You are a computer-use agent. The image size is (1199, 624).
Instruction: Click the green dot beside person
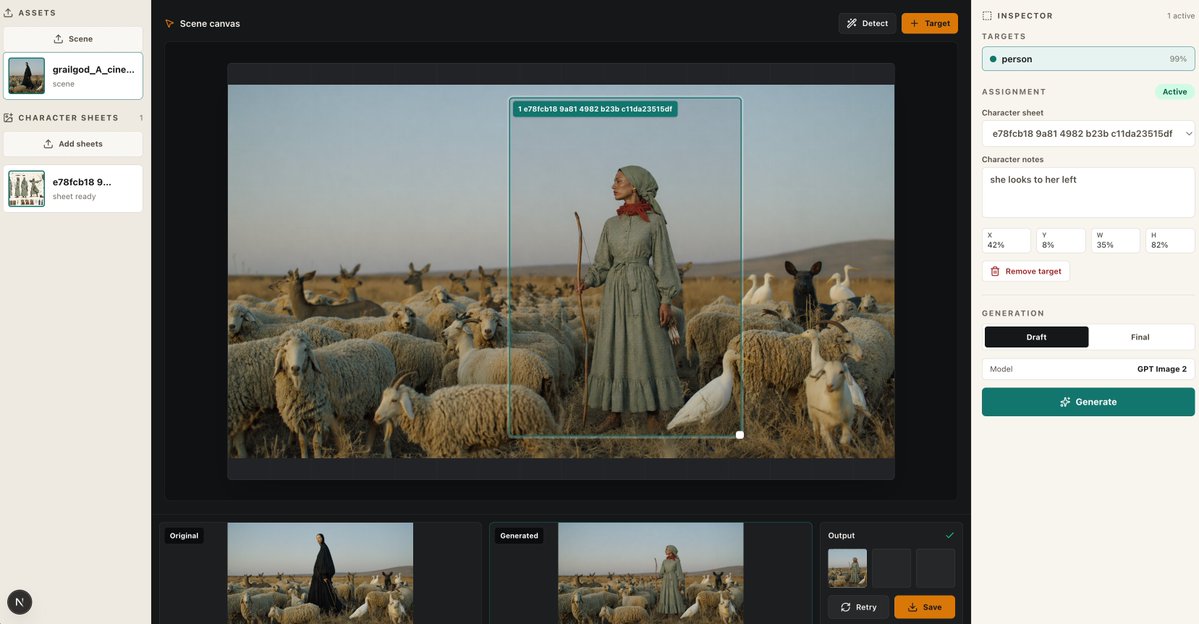tap(993, 59)
